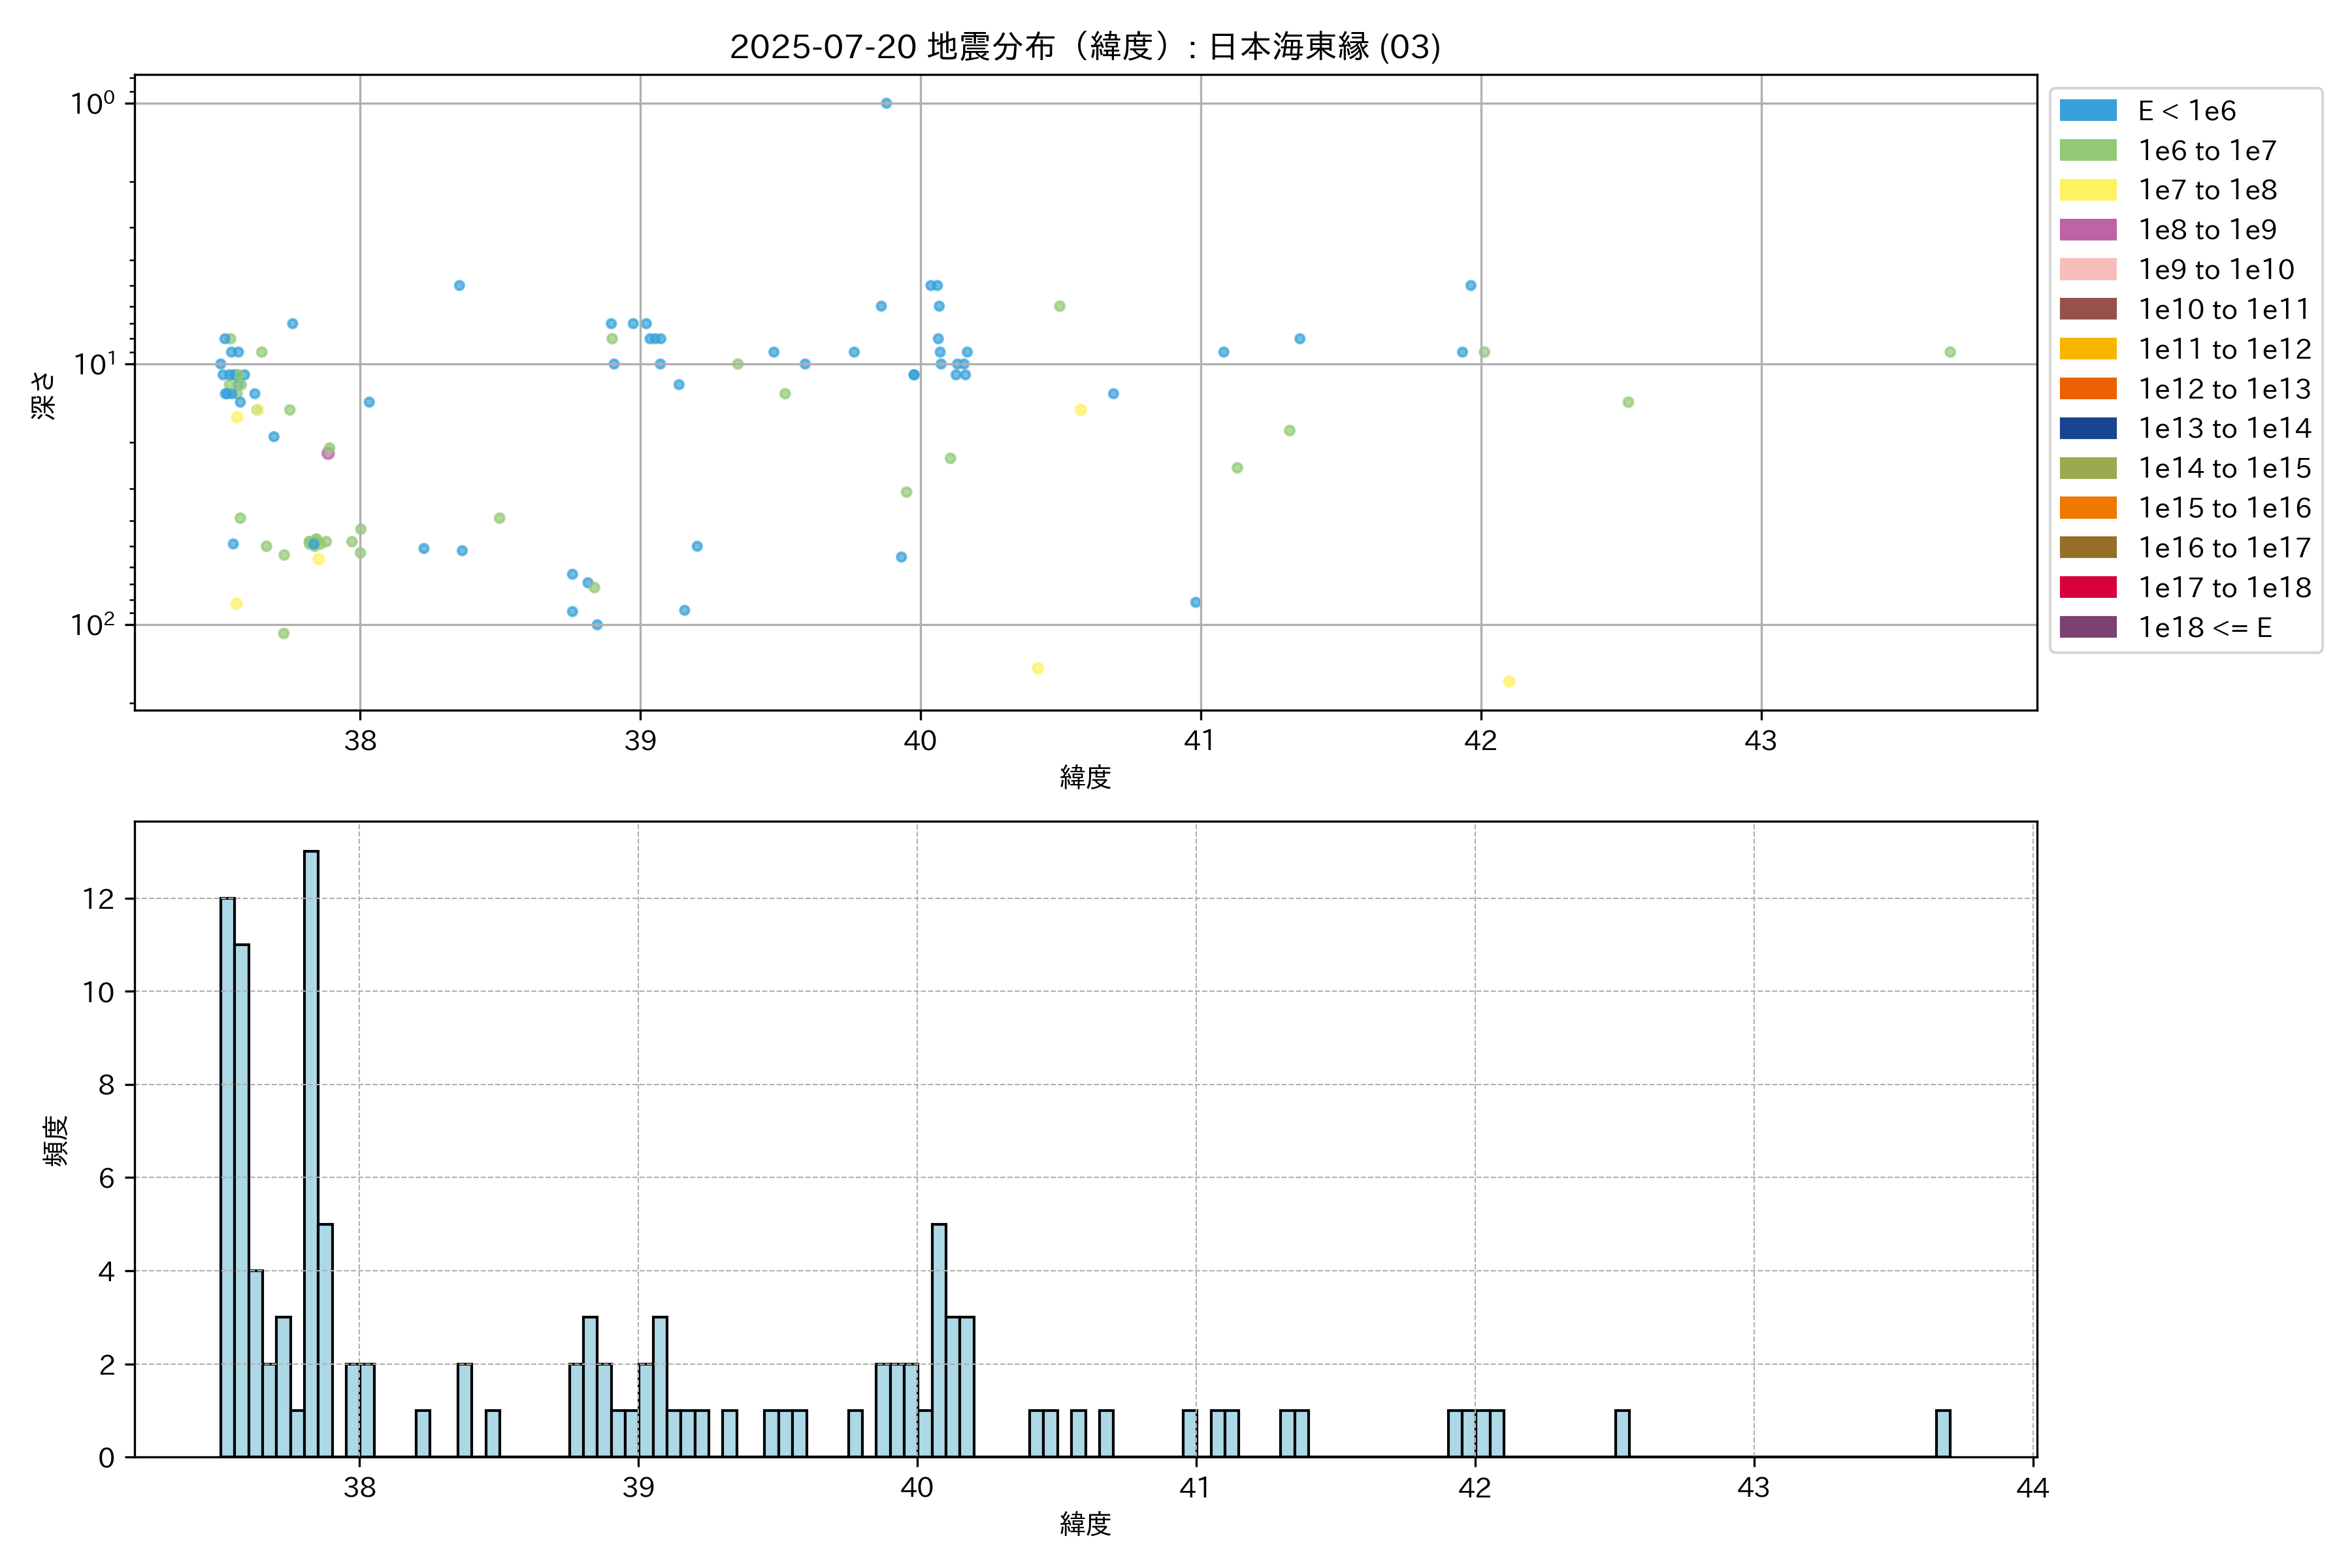2352x1568 pixels.
Task: Click the red 1e17 to 1e18 legend swatch
Action: 2087,587
